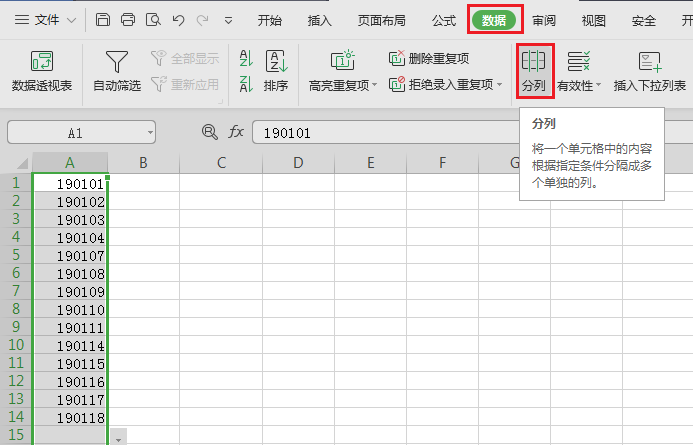693x445 pixels.
Task: Select row 10 header
Action: click(x=16, y=345)
